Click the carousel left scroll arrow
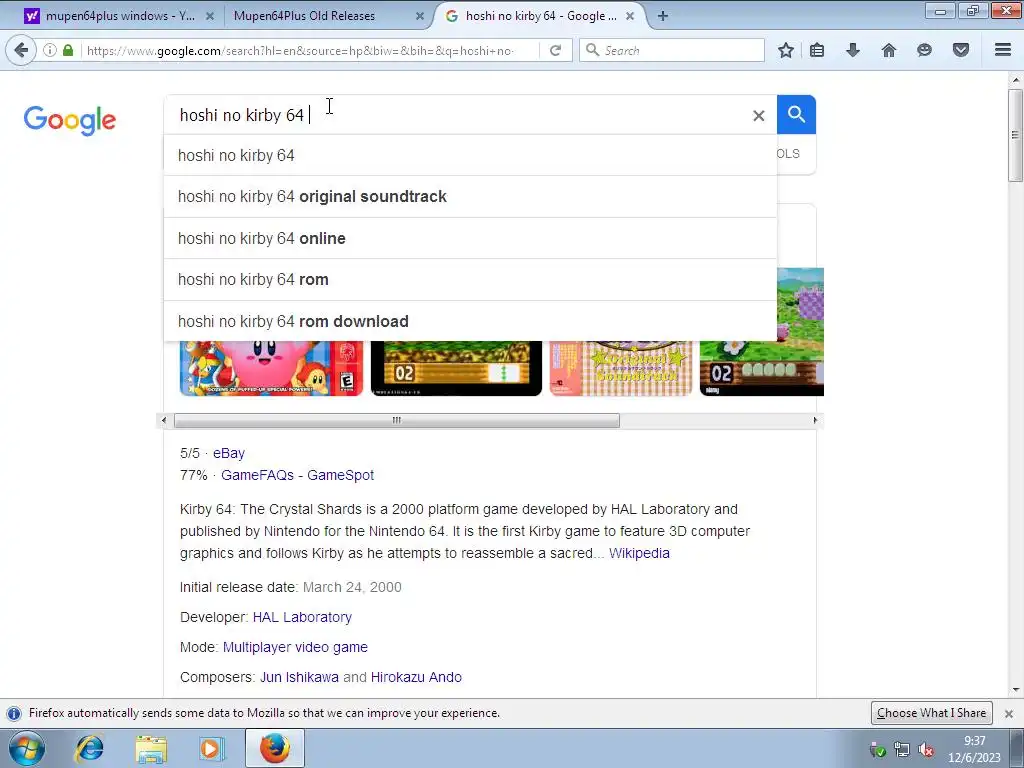 (x=164, y=421)
